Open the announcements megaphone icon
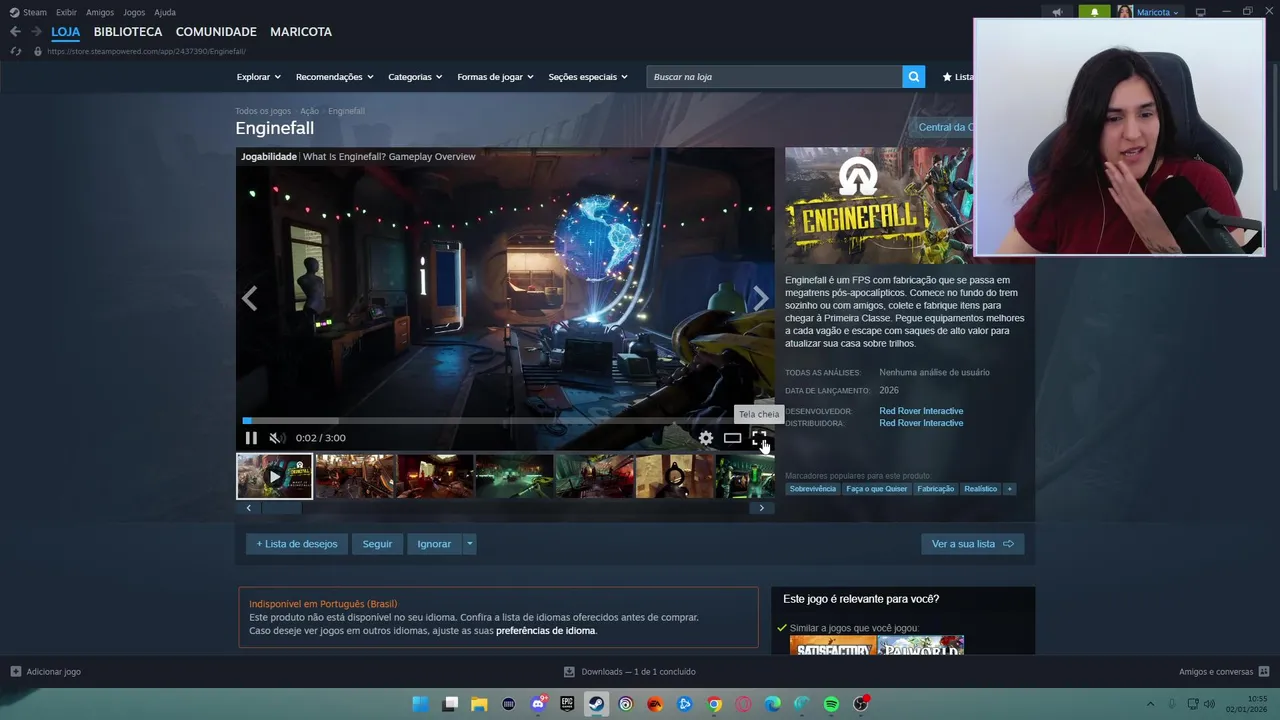The image size is (1280, 720). [x=1057, y=12]
